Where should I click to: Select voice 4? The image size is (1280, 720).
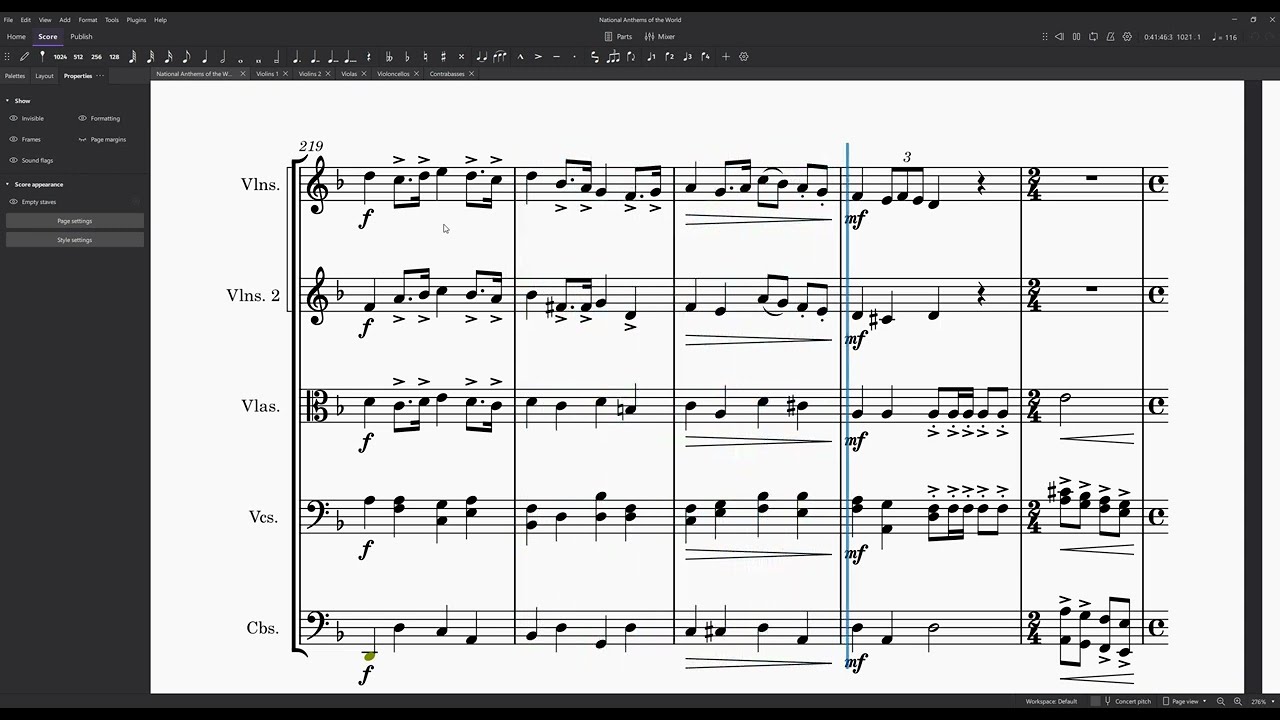click(x=706, y=57)
